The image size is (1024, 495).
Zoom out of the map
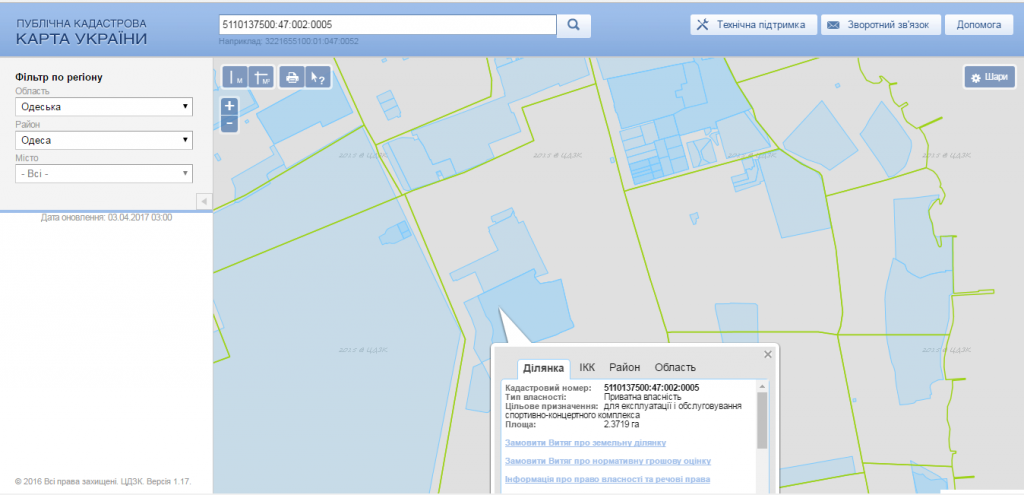(x=229, y=123)
